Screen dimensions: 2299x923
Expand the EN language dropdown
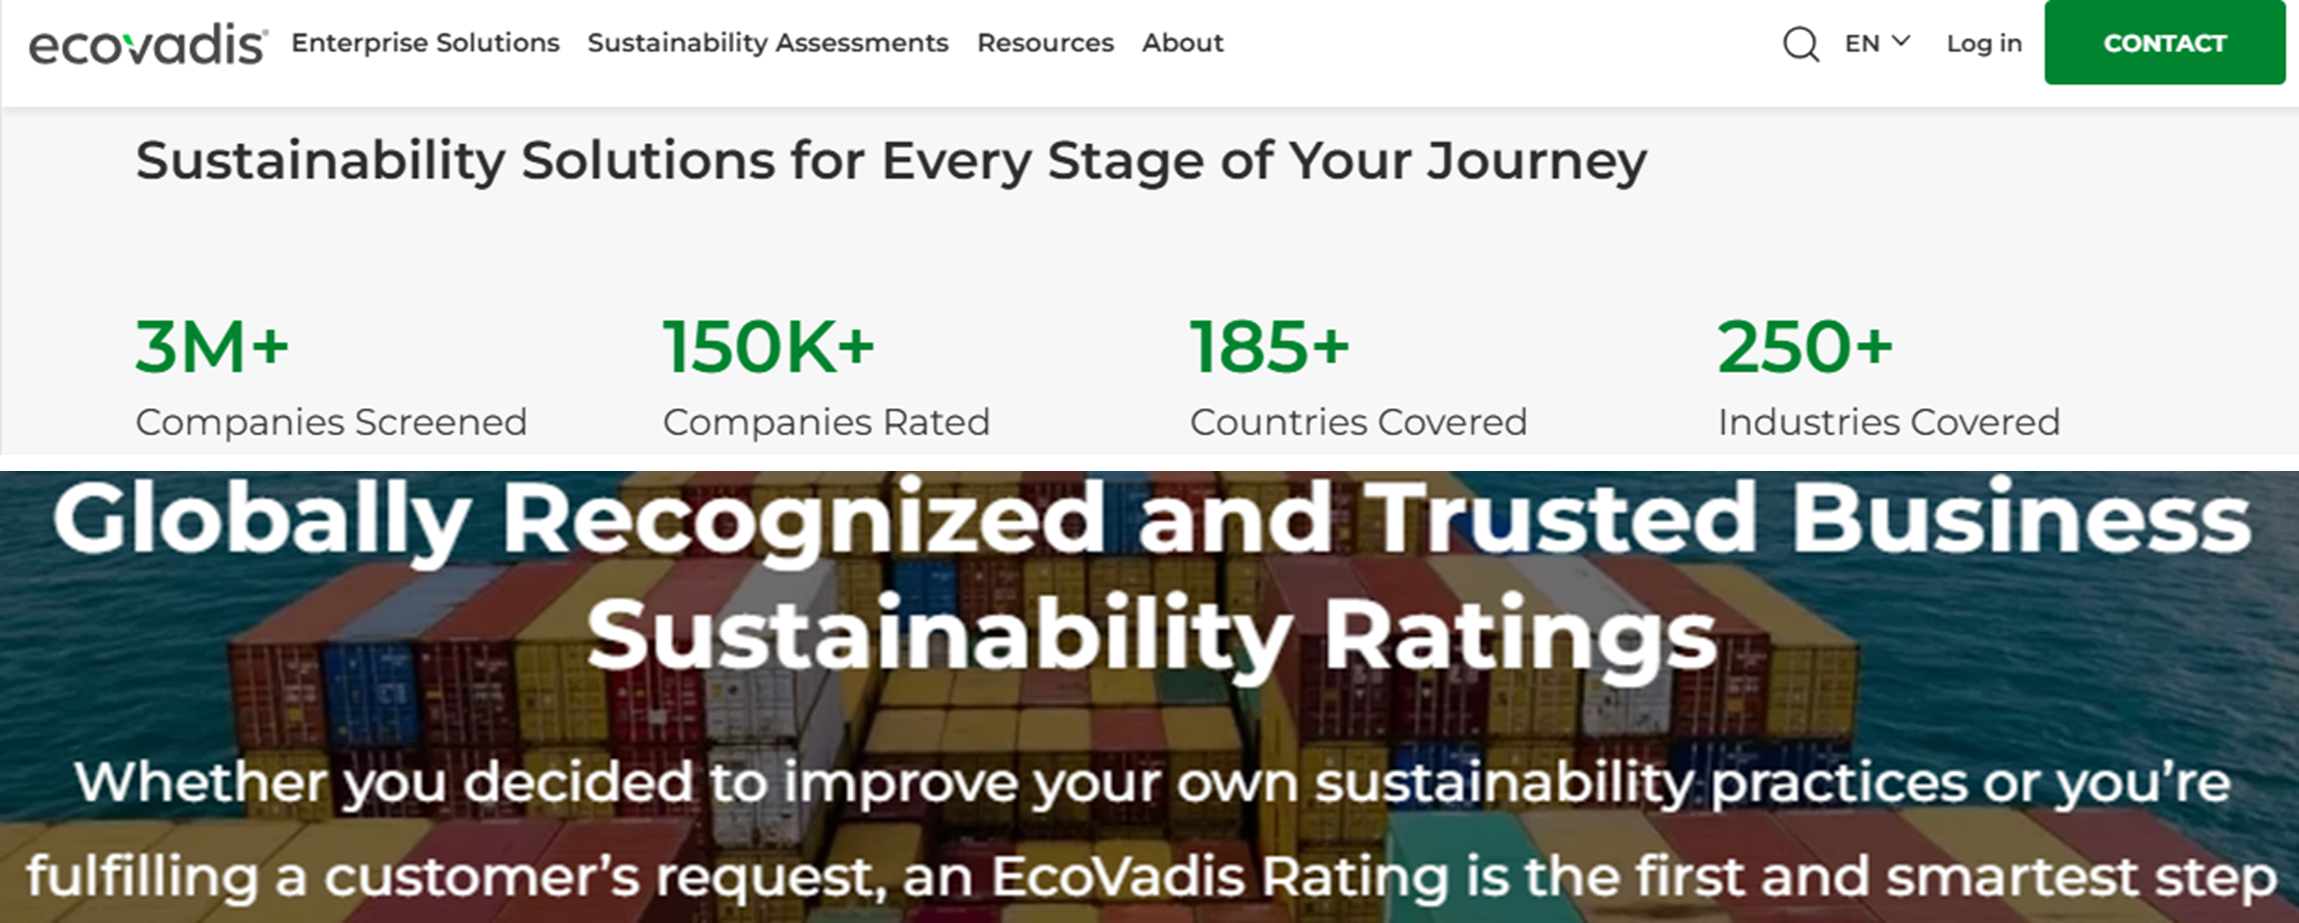pyautogui.click(x=1862, y=44)
